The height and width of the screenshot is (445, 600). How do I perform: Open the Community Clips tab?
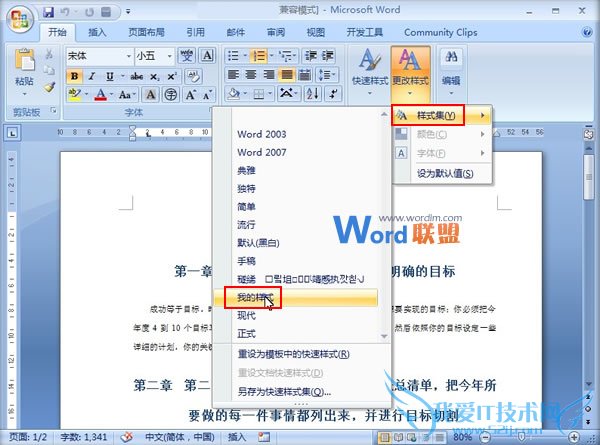coord(440,33)
